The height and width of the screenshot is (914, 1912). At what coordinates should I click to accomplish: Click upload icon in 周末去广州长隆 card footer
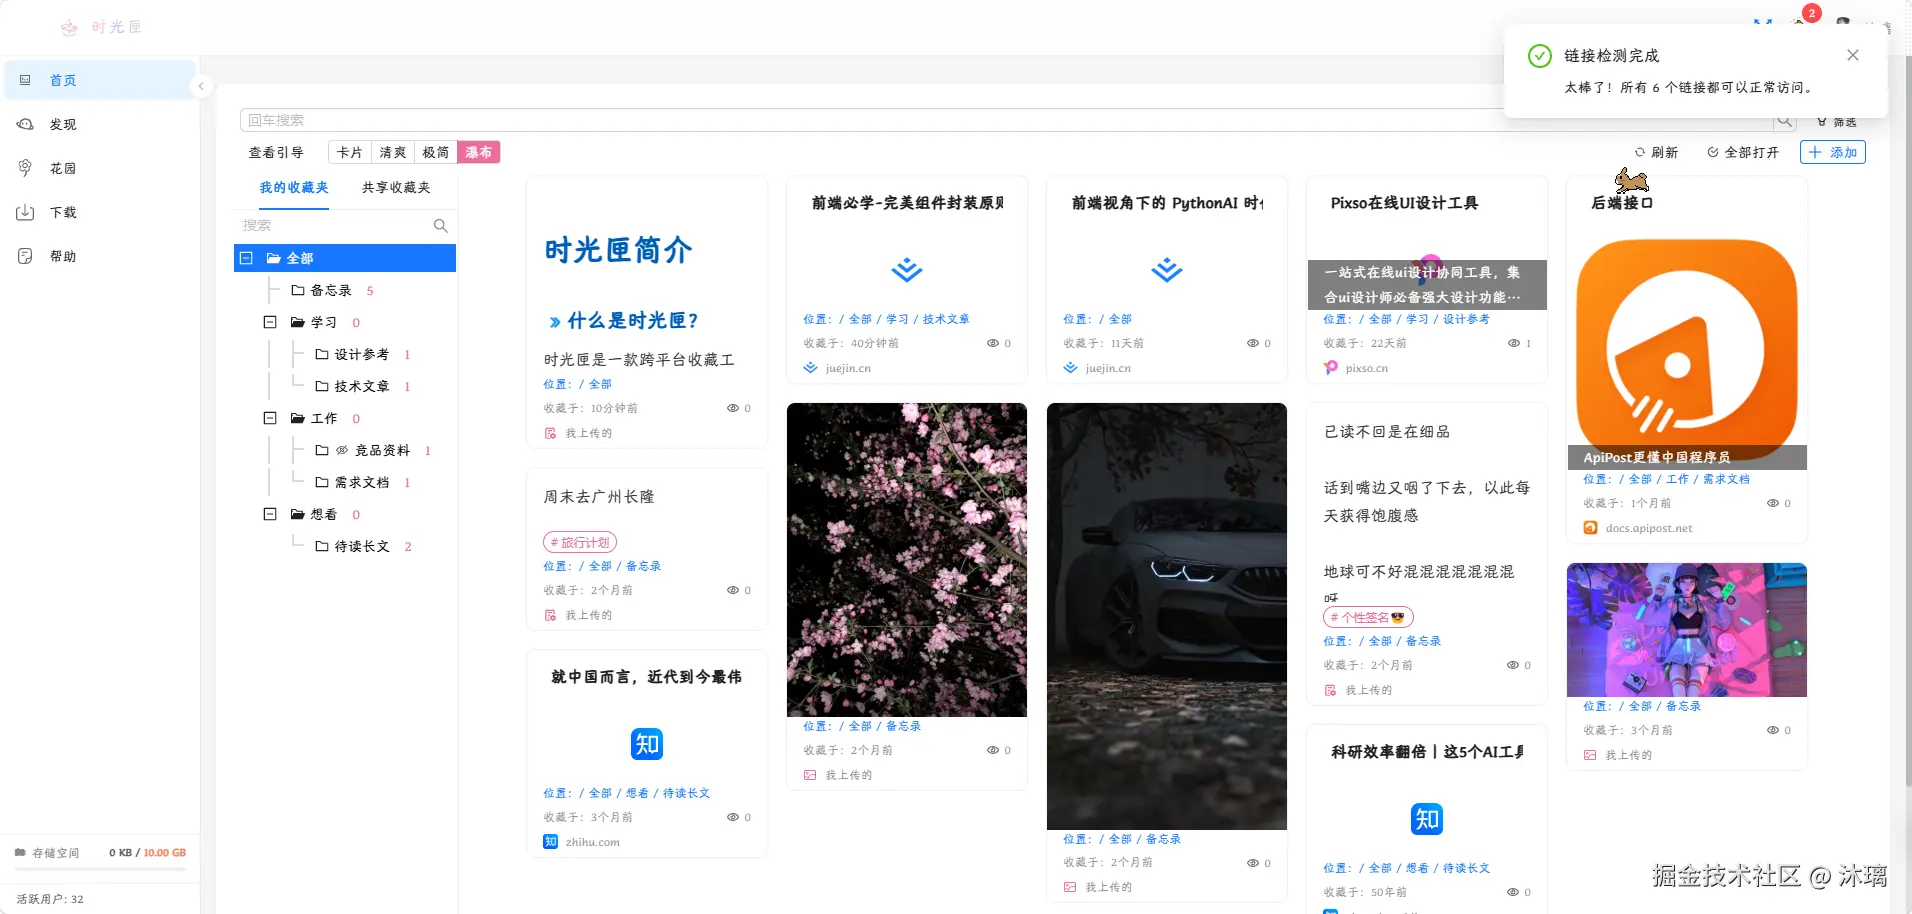551,615
